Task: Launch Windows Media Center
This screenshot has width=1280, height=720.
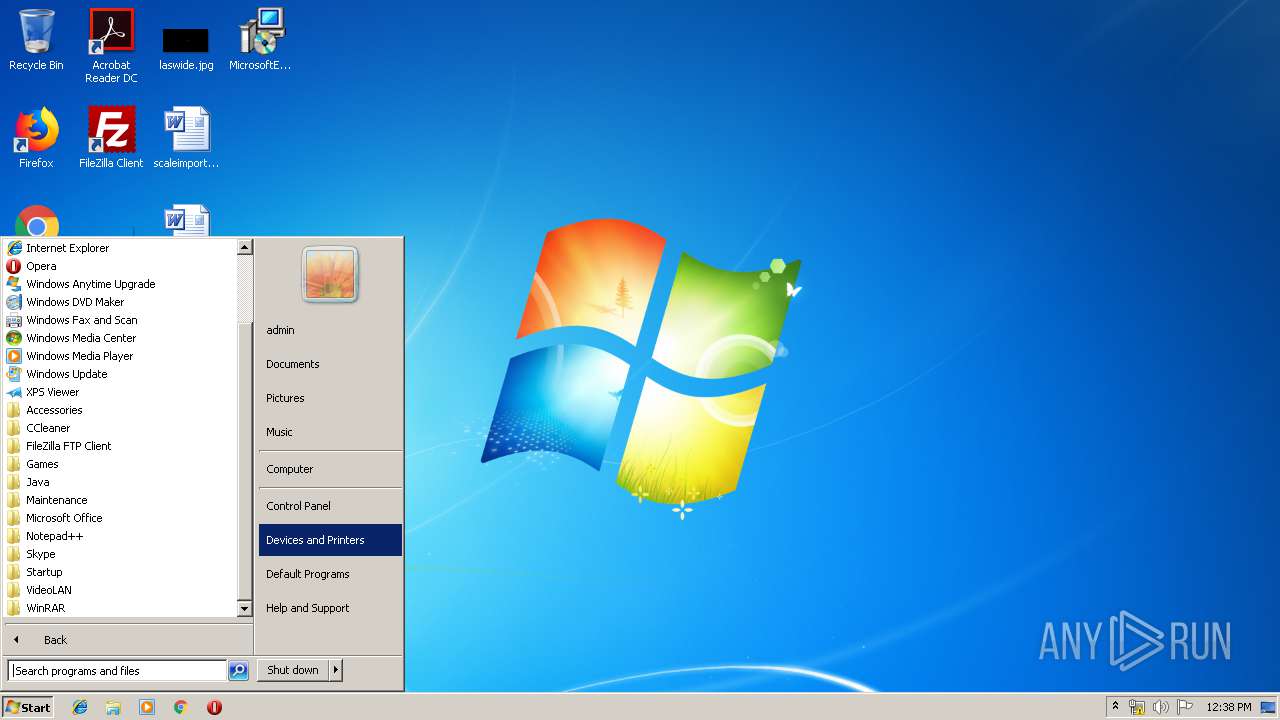Action: pyautogui.click(x=120, y=338)
